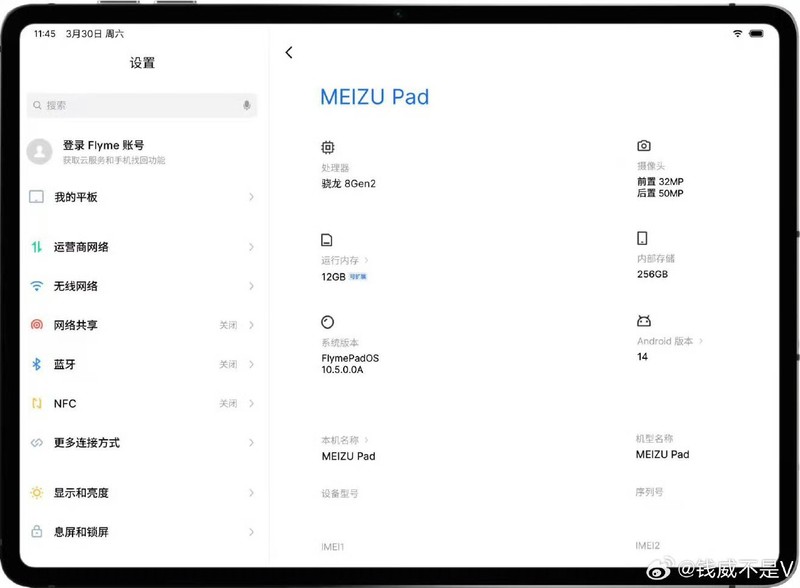This screenshot has height=588, width=800.
Task: Click the 256GB storage value
Action: point(652,274)
